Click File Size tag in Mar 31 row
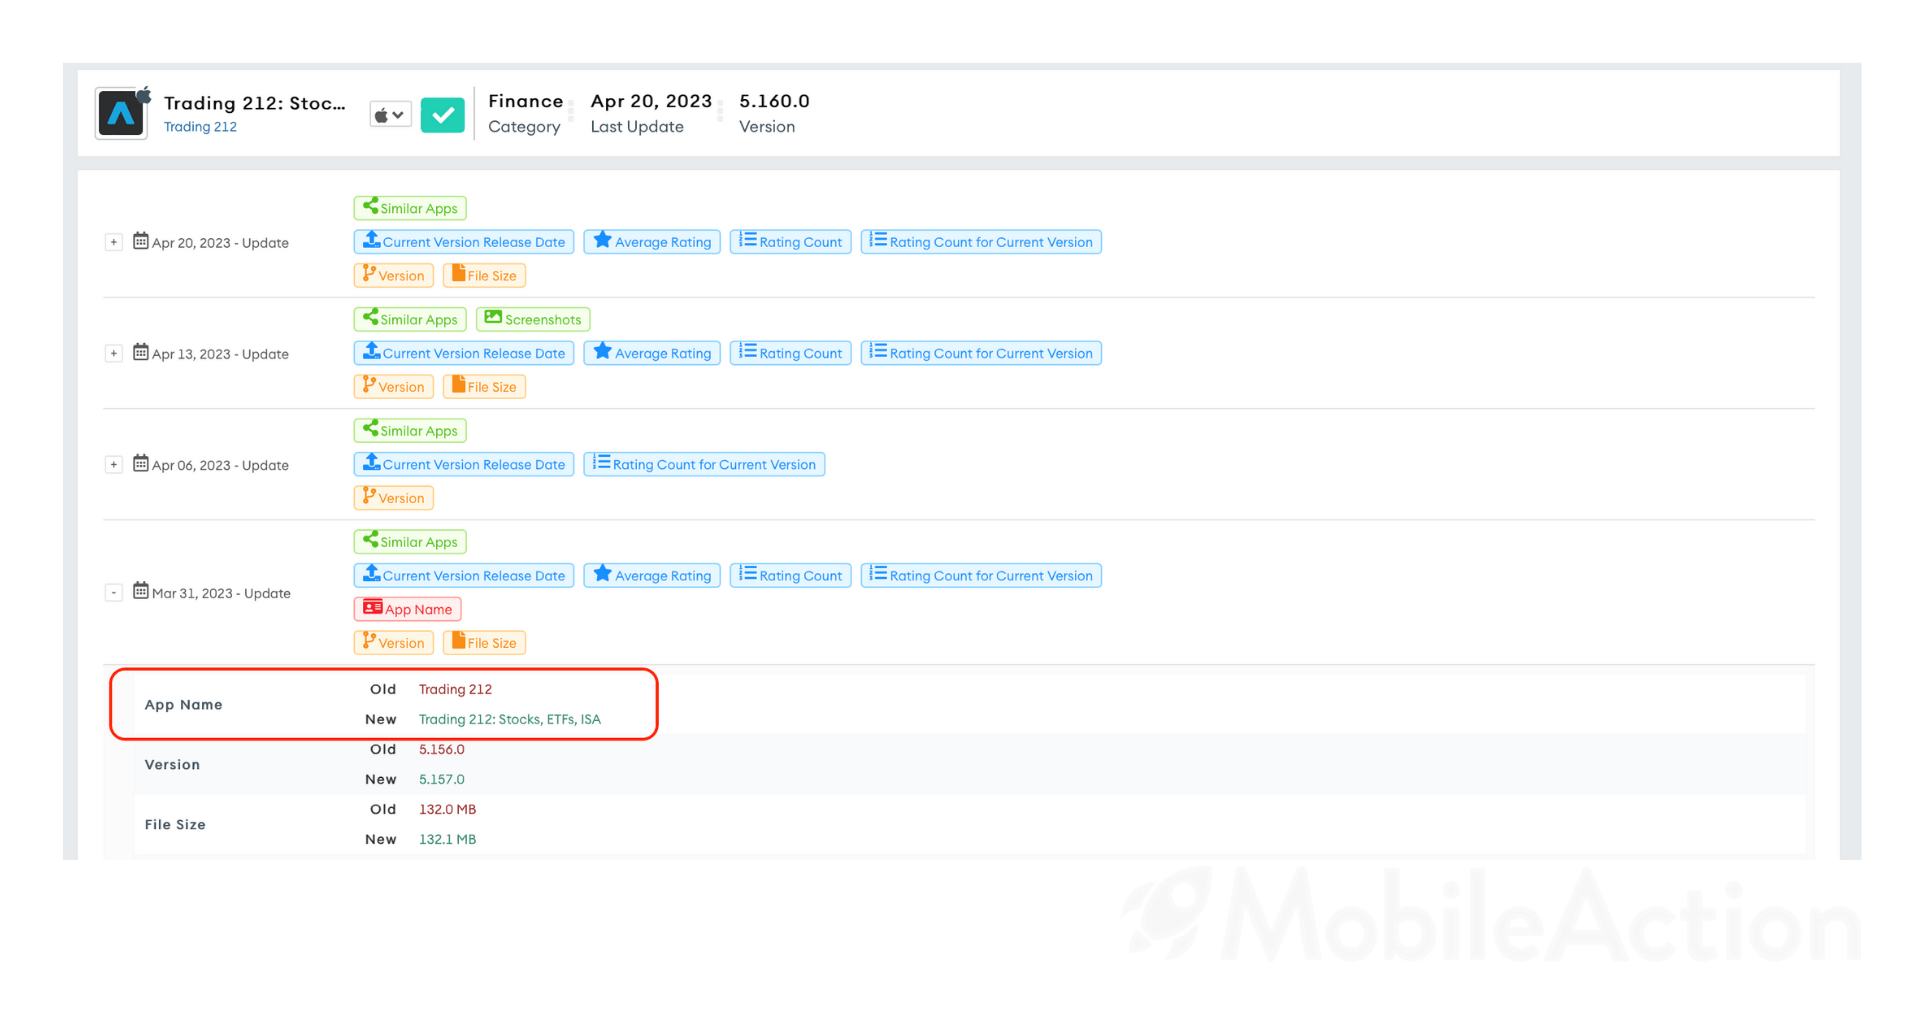This screenshot has width=1925, height=1026. (484, 642)
